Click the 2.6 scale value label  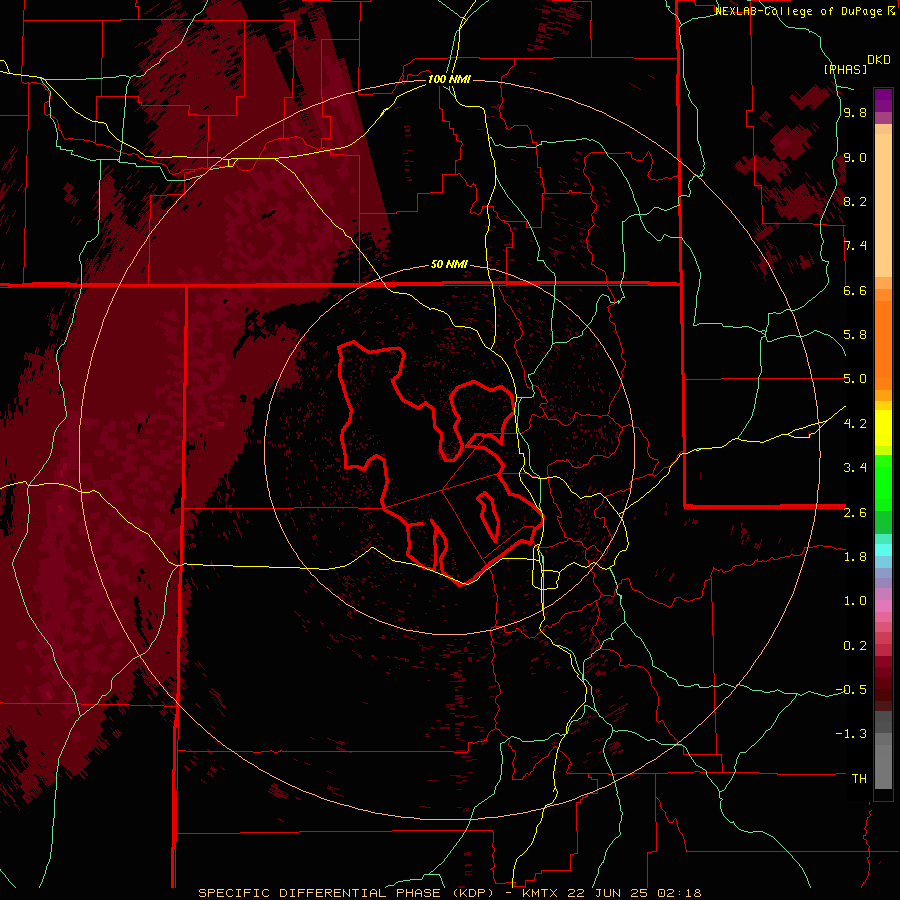click(855, 512)
